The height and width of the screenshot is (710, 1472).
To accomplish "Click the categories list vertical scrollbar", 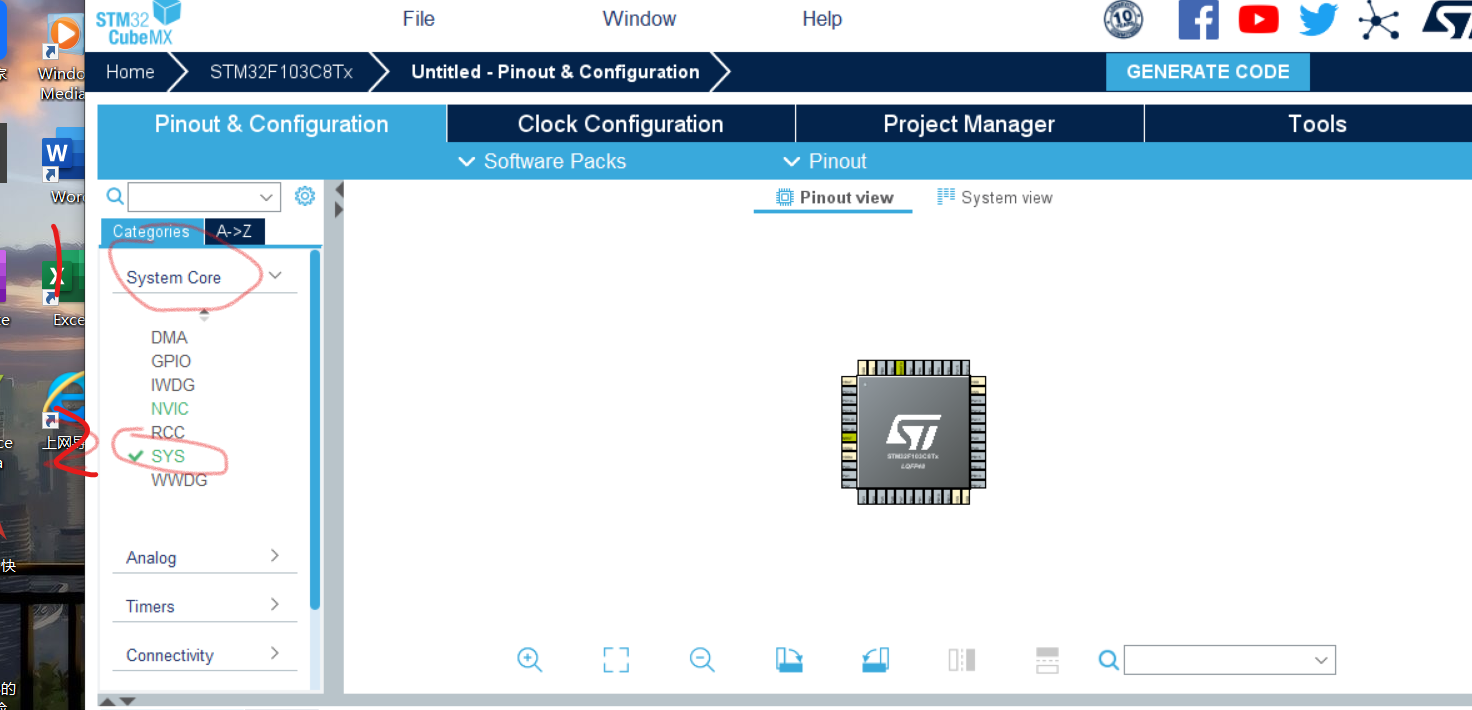I will [315, 430].
